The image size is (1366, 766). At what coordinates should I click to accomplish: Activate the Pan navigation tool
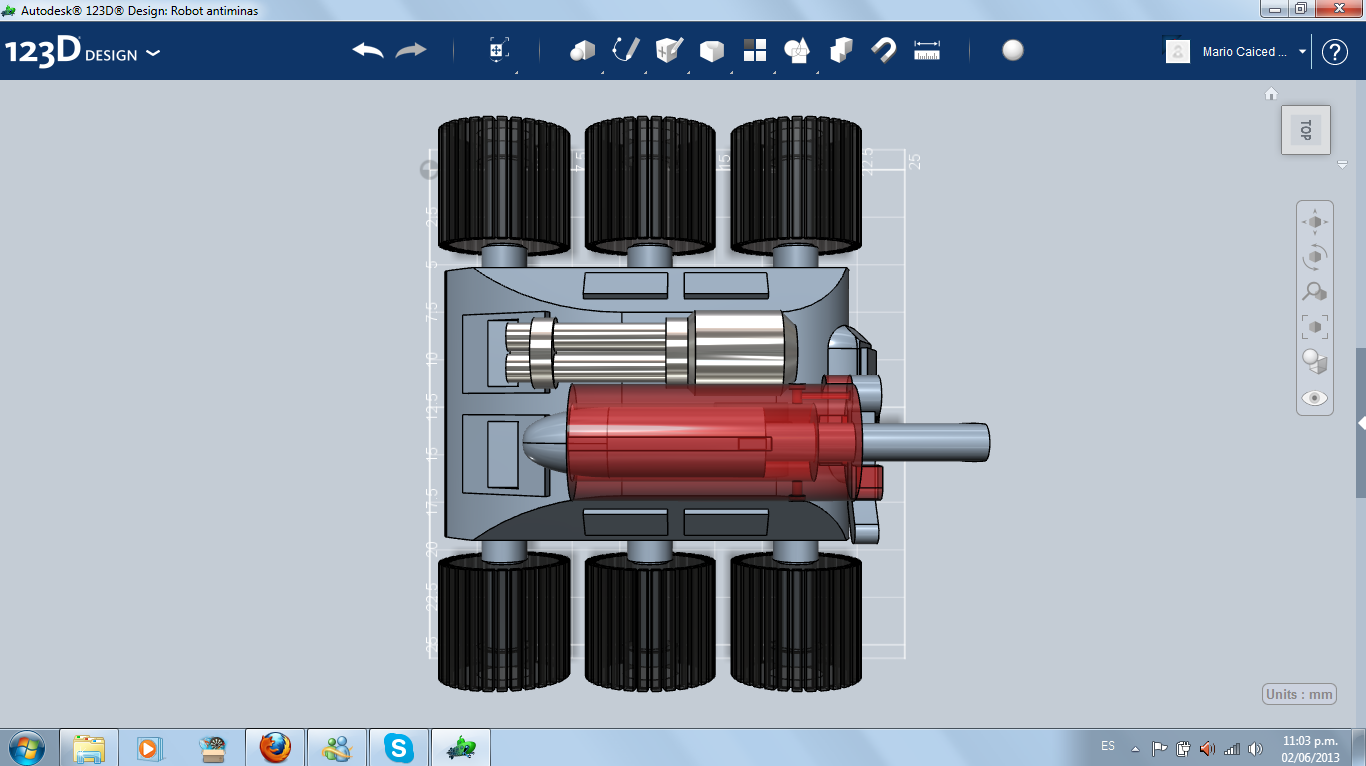(1315, 222)
